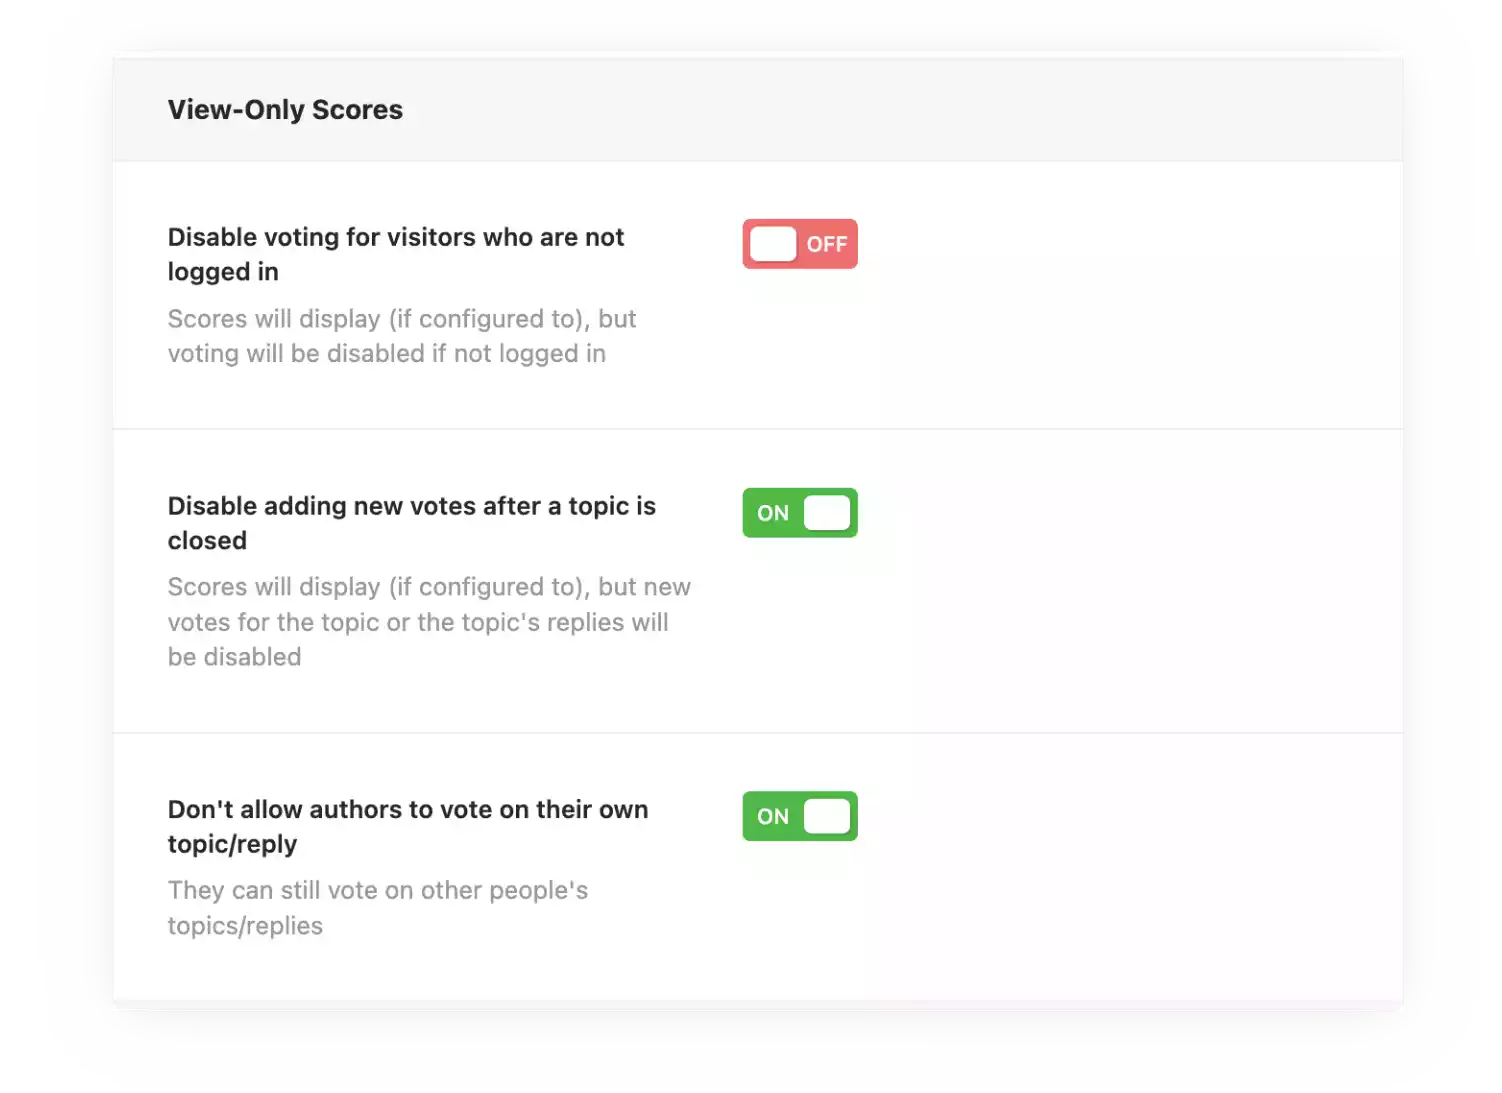This screenshot has height=1093, width=1502.
Task: Click the "voting will be disabled if not logged in" description
Action: click(x=386, y=354)
